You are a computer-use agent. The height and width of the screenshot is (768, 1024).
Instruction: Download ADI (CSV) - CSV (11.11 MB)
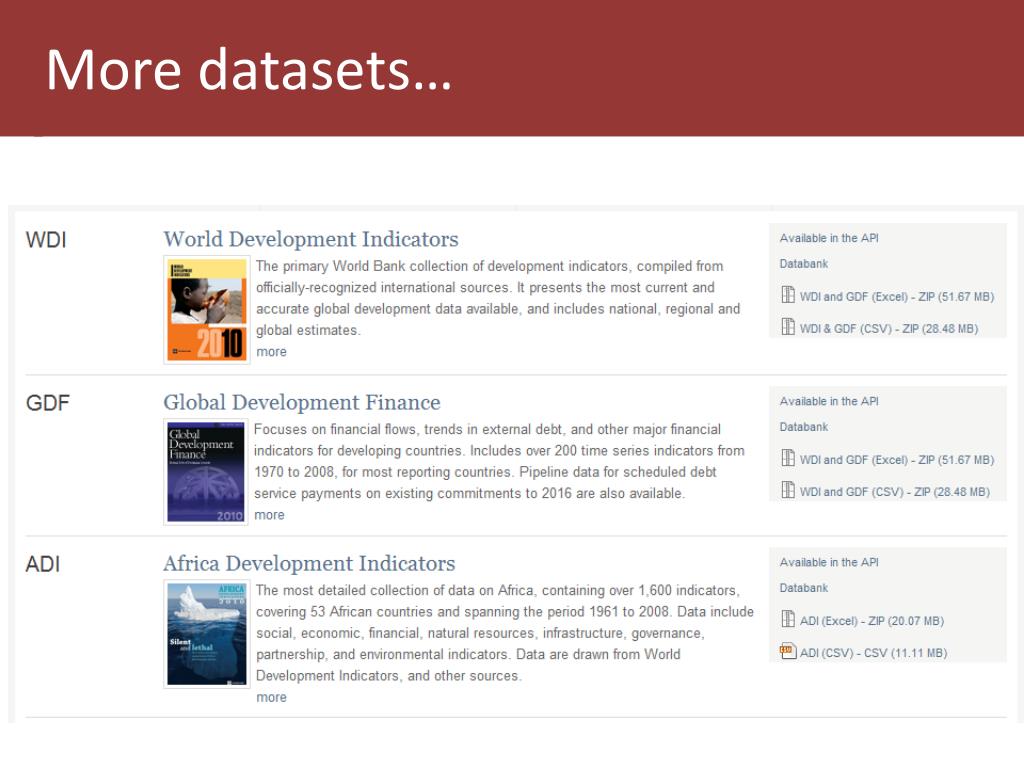873,653
